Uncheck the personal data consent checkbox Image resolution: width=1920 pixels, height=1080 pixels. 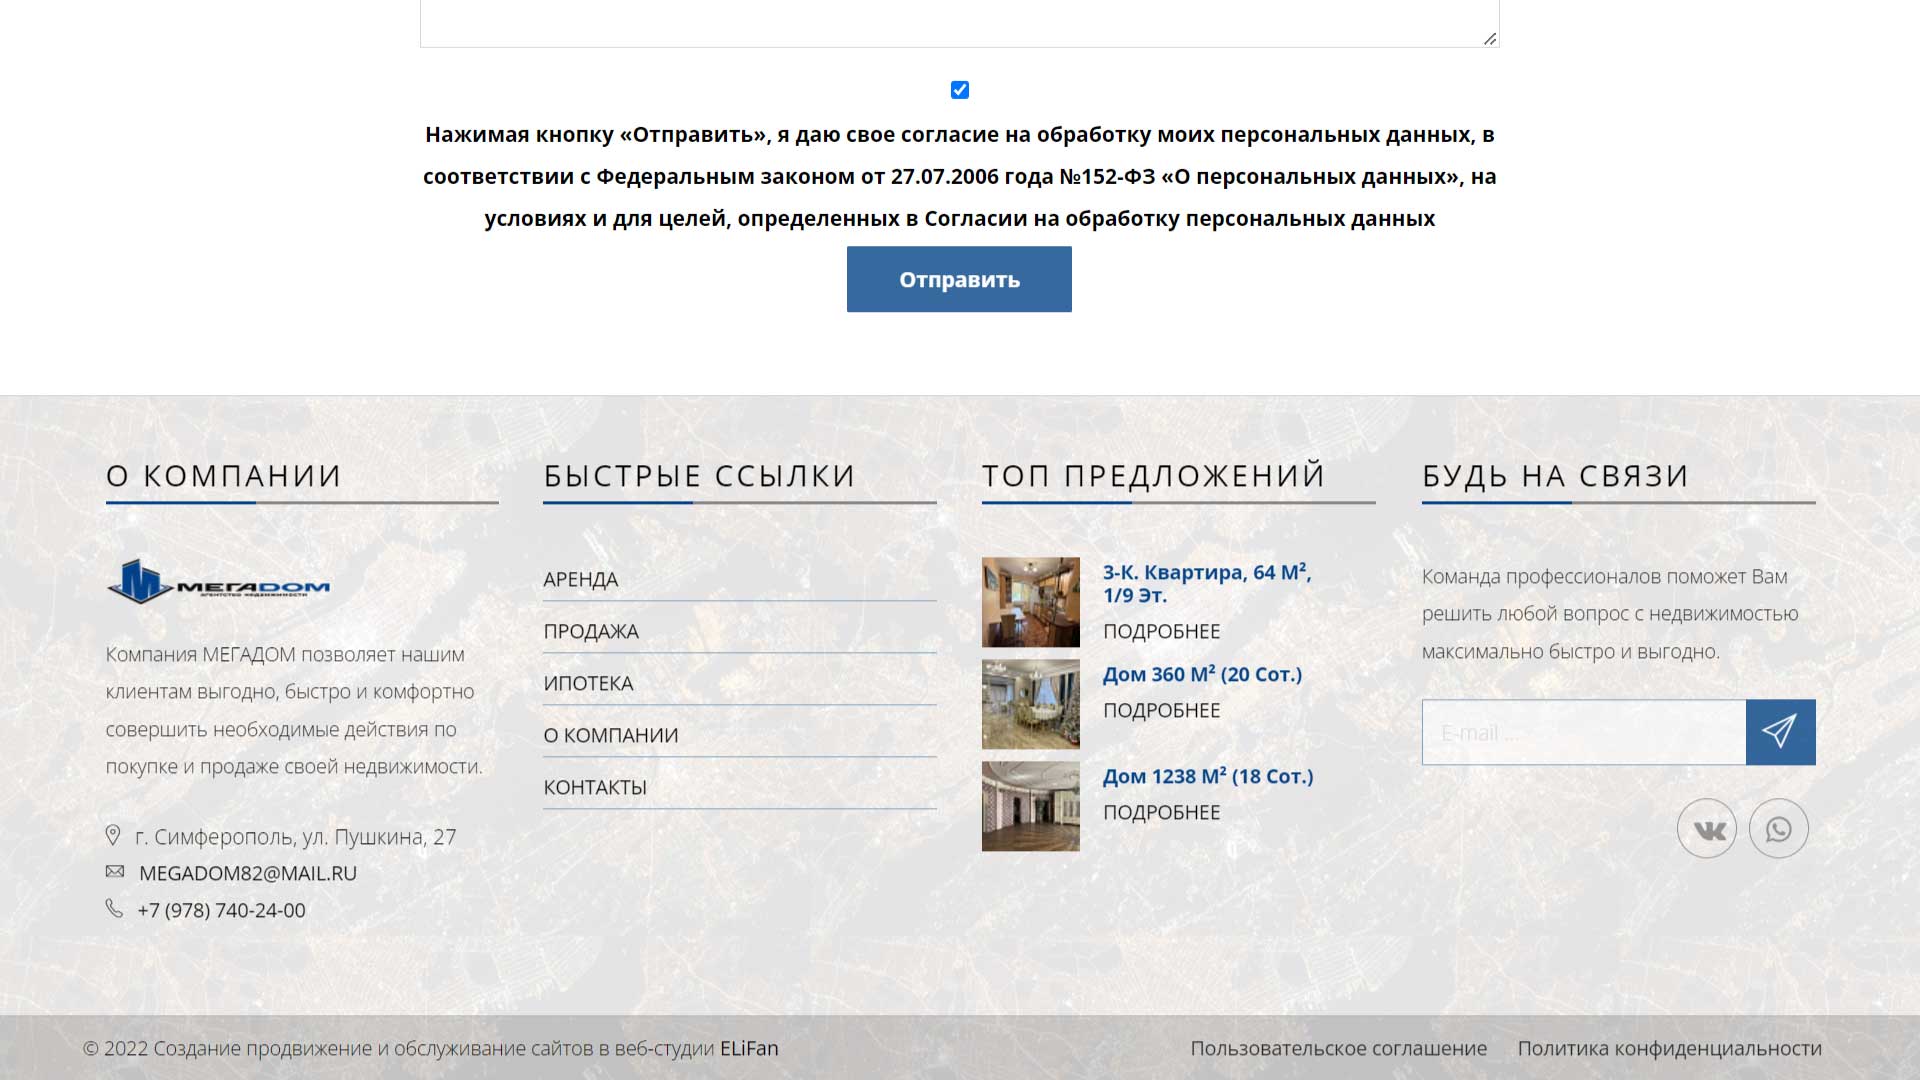pos(959,90)
